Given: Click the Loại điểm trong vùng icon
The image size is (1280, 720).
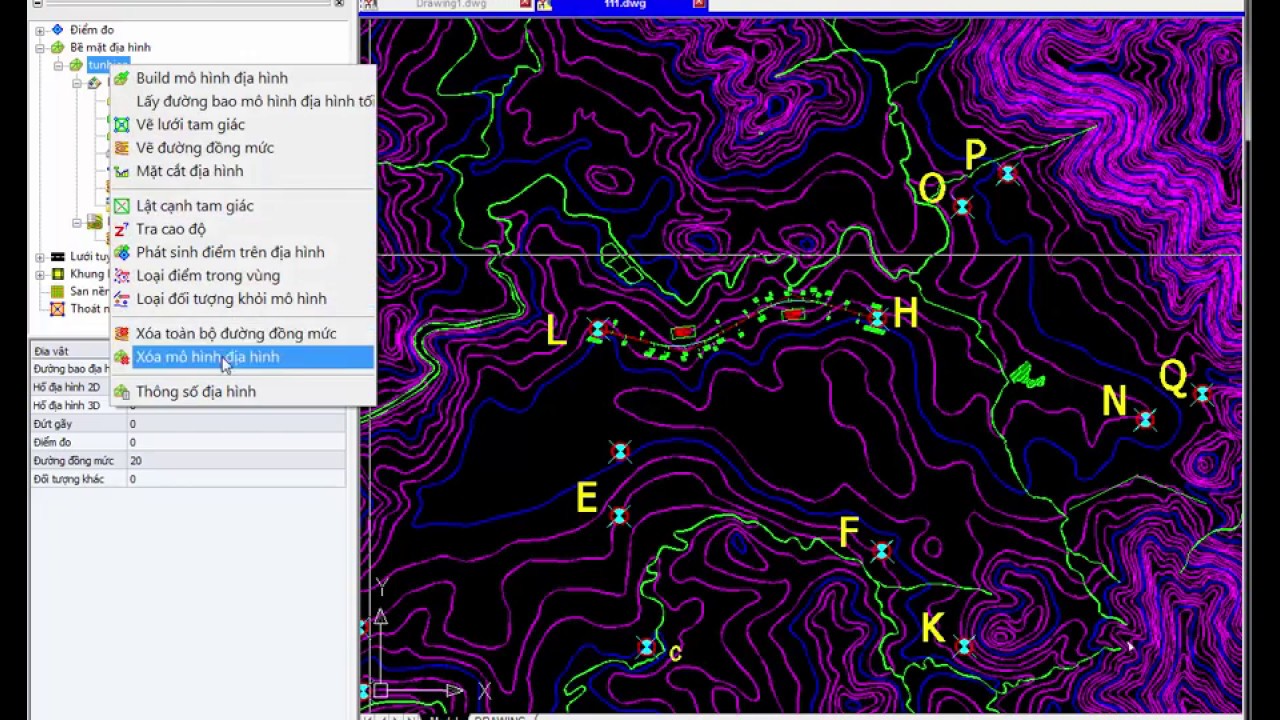Looking at the screenshot, I should (121, 275).
